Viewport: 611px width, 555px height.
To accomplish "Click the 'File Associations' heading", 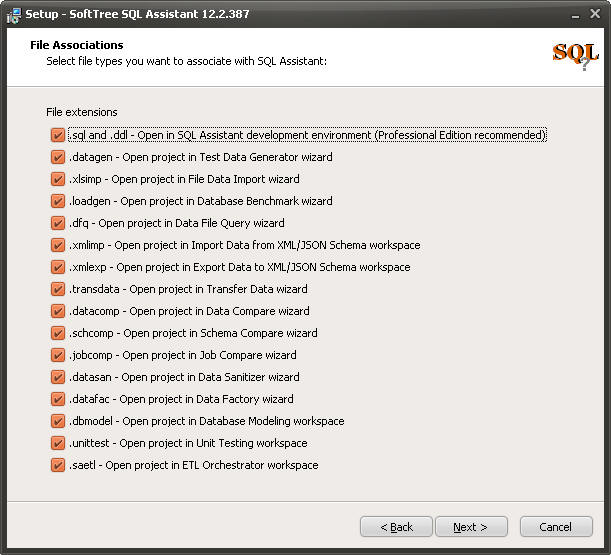I will [77, 45].
